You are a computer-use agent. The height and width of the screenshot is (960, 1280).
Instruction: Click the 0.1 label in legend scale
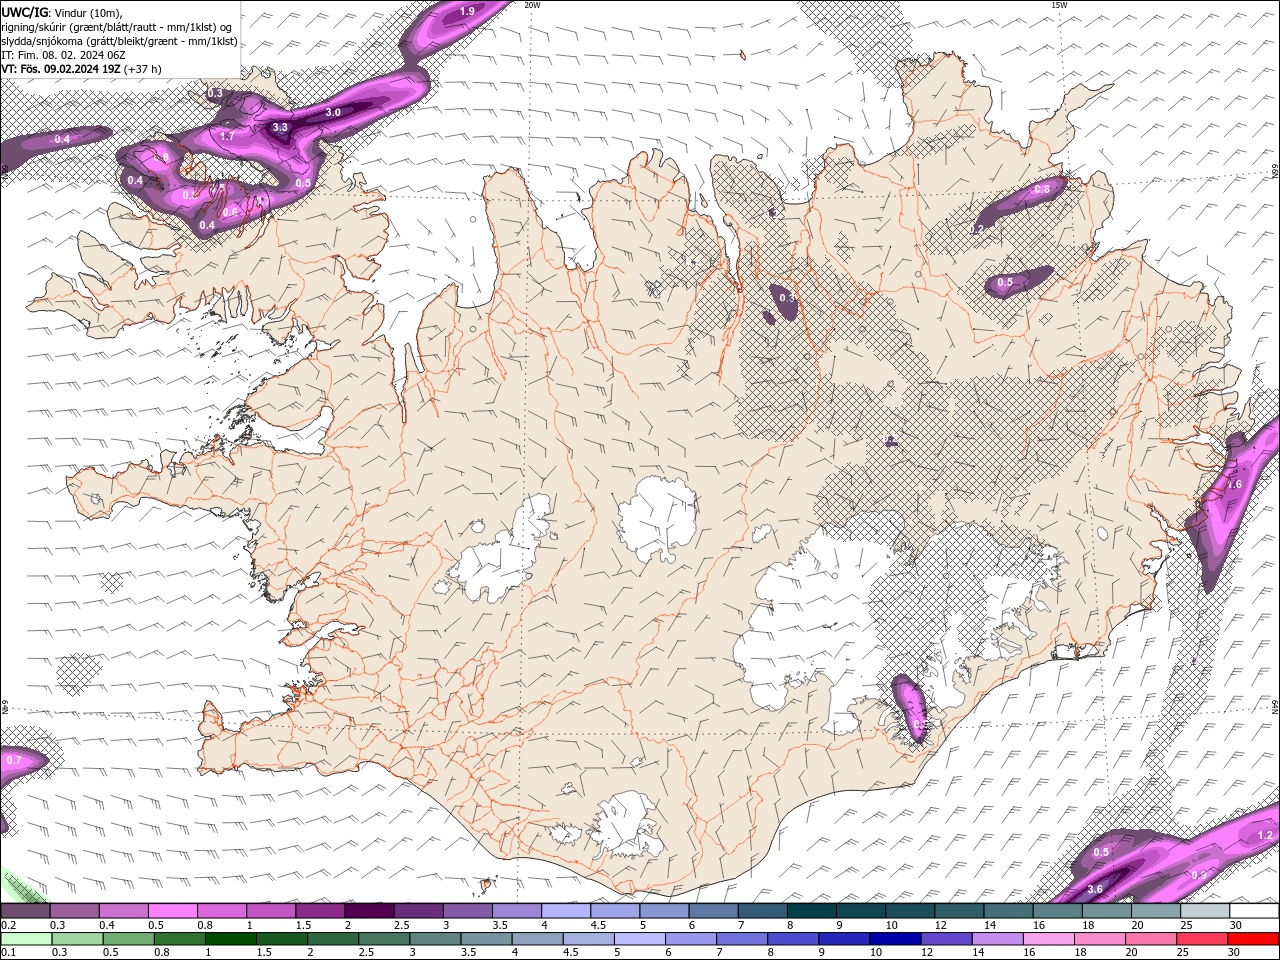pyautogui.click(x=8, y=952)
